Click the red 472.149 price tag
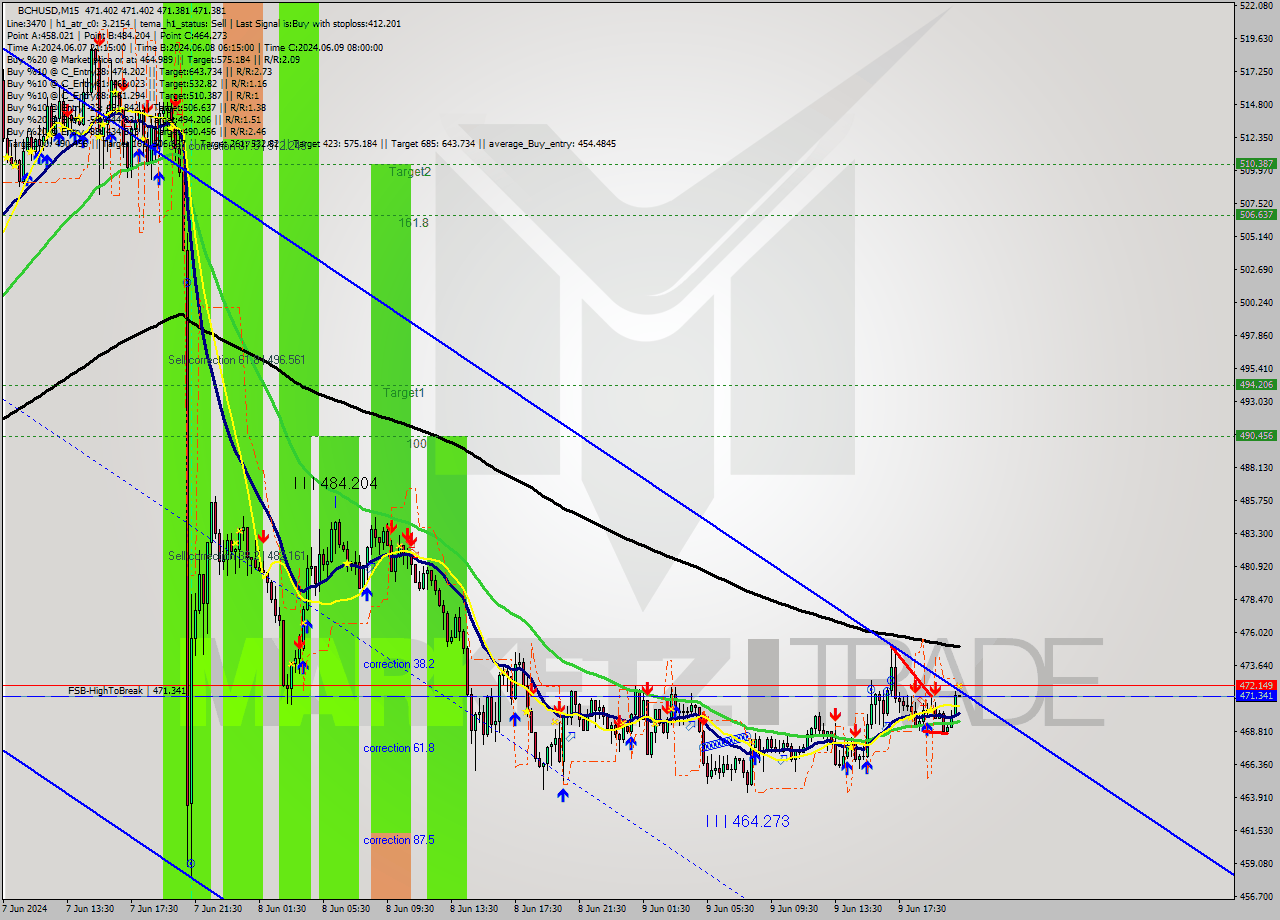 [1256, 685]
